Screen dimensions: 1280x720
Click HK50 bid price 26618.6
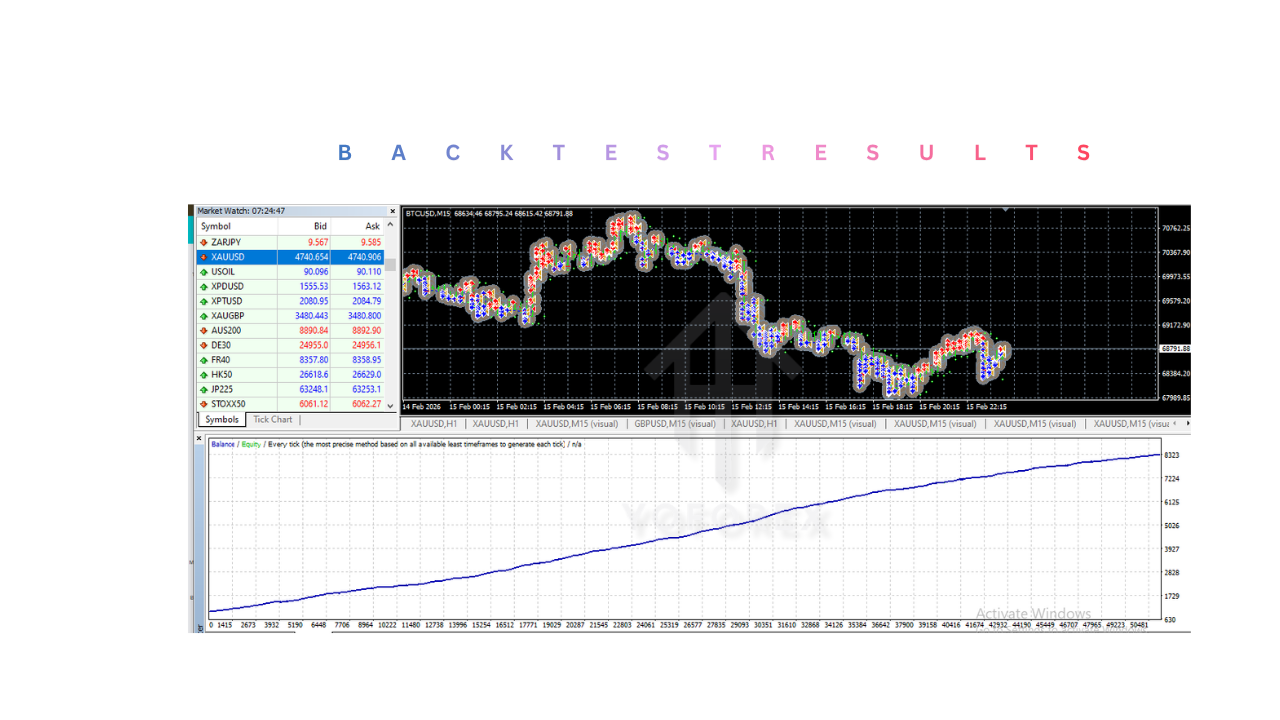pos(314,375)
